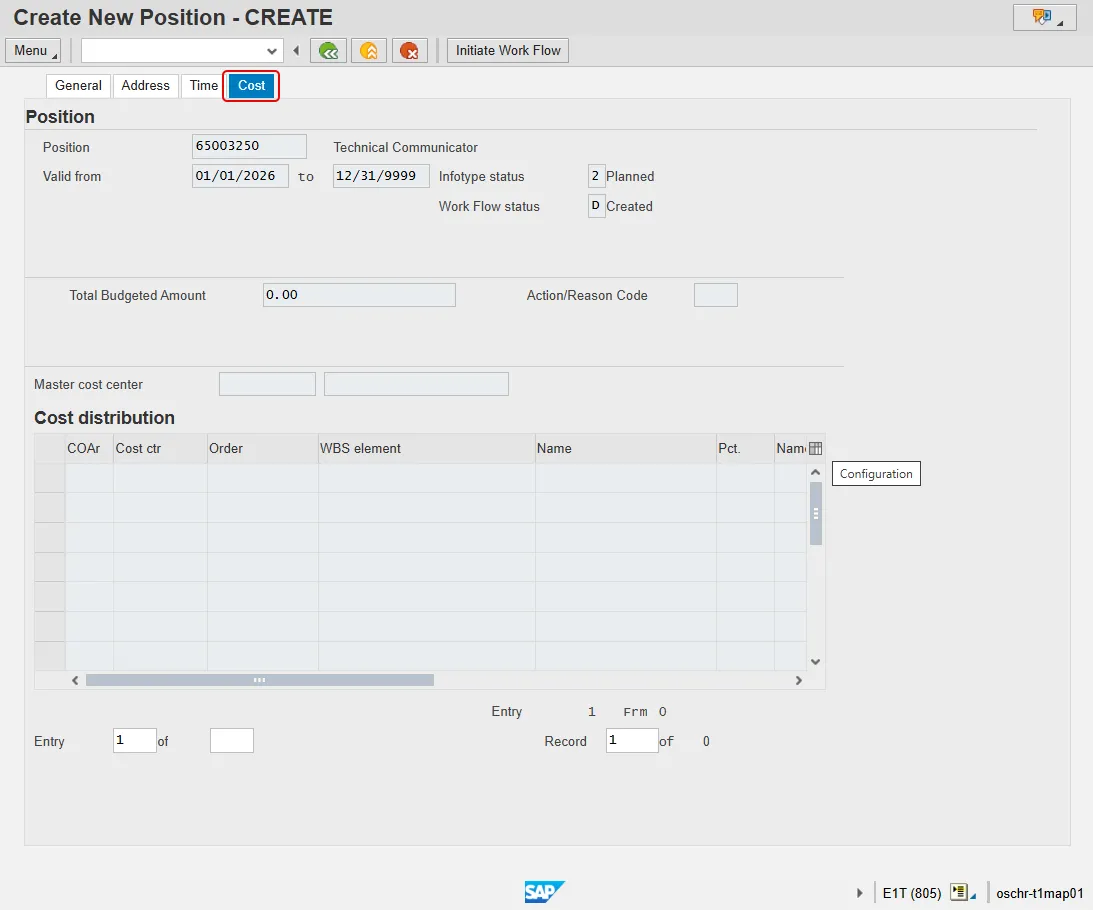
Task: Switch to the Address tab
Action: pyautogui.click(x=145, y=86)
